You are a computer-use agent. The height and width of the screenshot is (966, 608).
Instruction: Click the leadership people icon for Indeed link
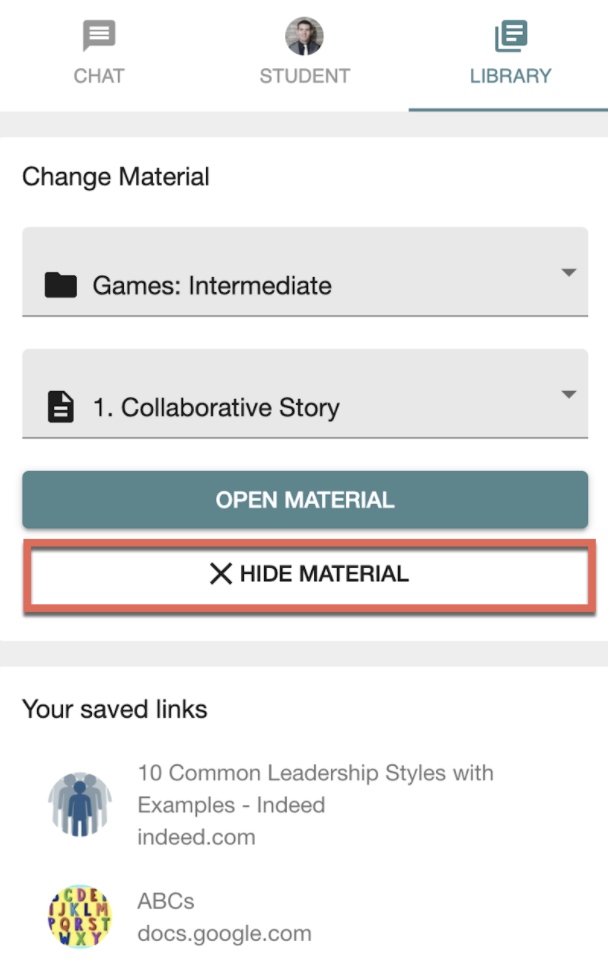80,804
